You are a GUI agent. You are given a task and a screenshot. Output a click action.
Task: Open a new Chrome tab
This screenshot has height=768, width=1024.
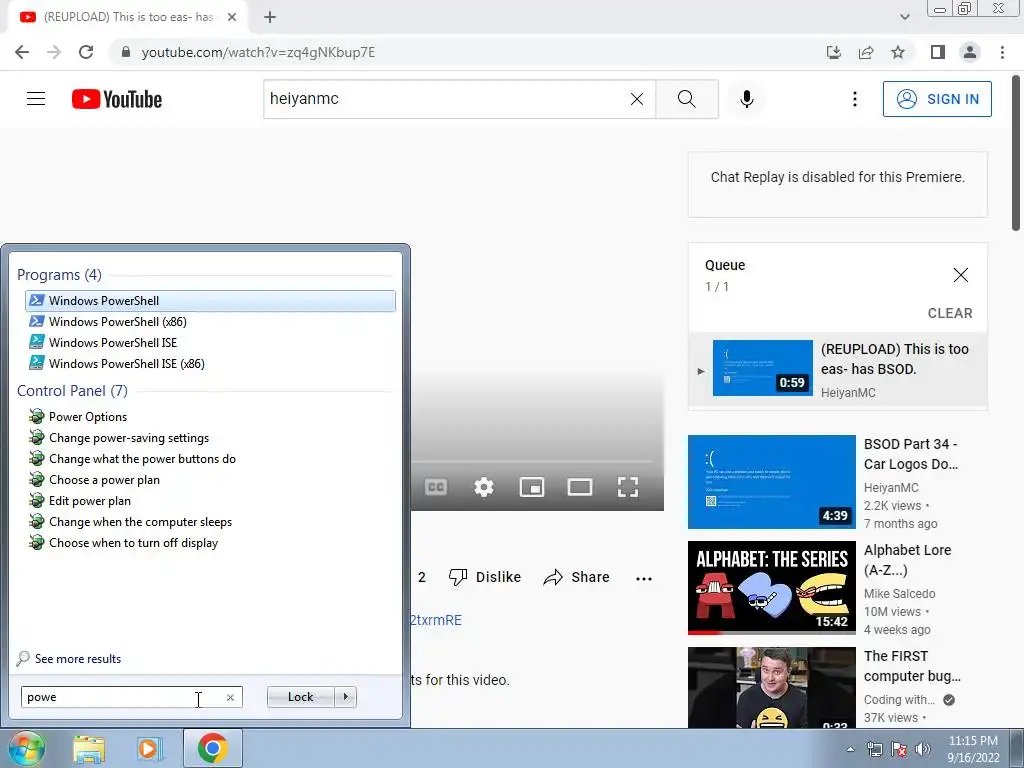[x=270, y=17]
